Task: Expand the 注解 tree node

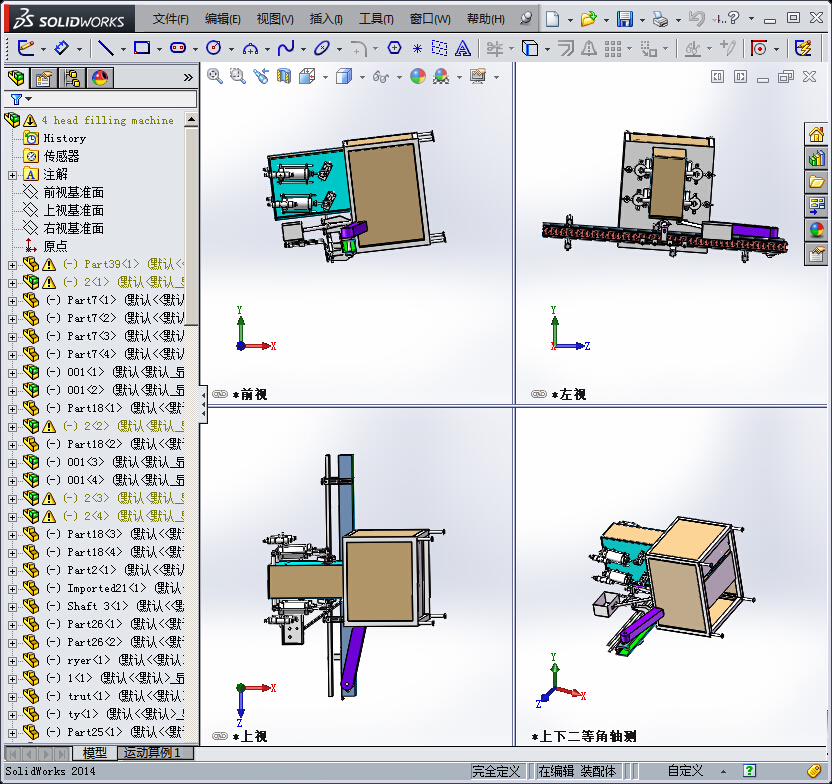Action: [12, 175]
